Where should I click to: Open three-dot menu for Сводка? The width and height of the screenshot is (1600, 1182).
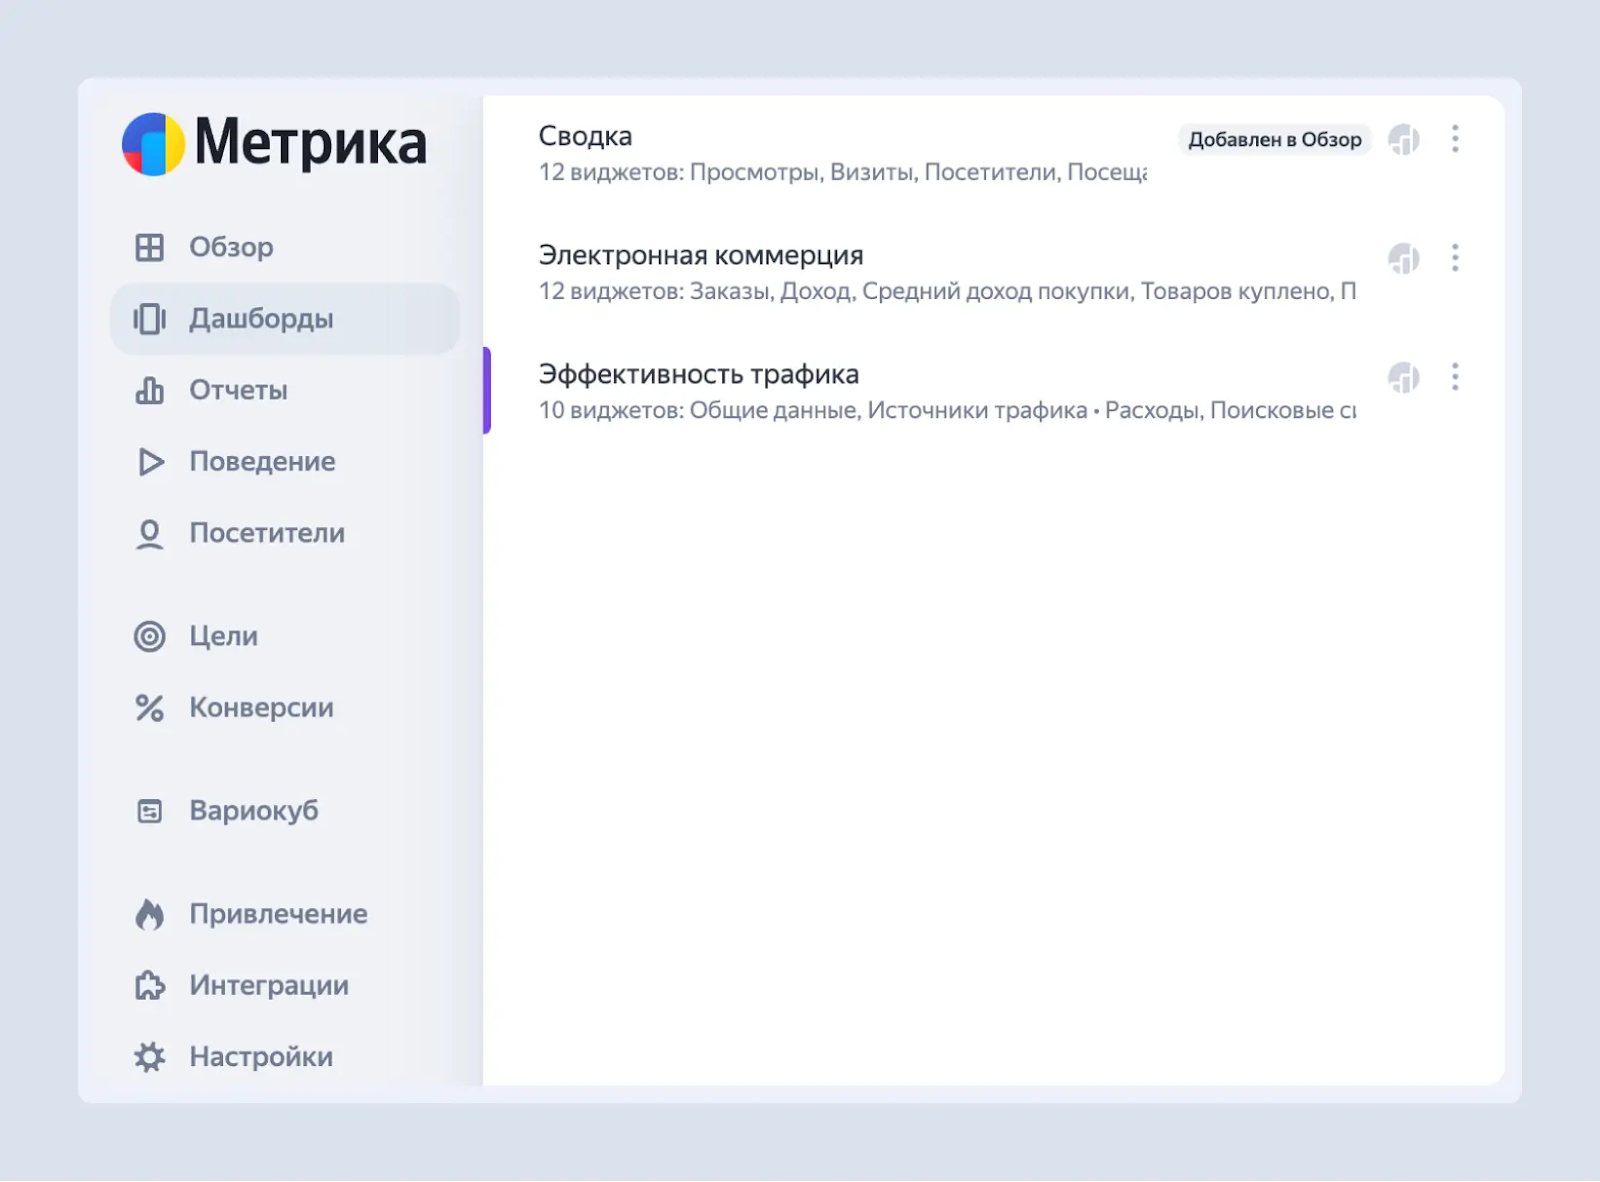pos(1455,139)
